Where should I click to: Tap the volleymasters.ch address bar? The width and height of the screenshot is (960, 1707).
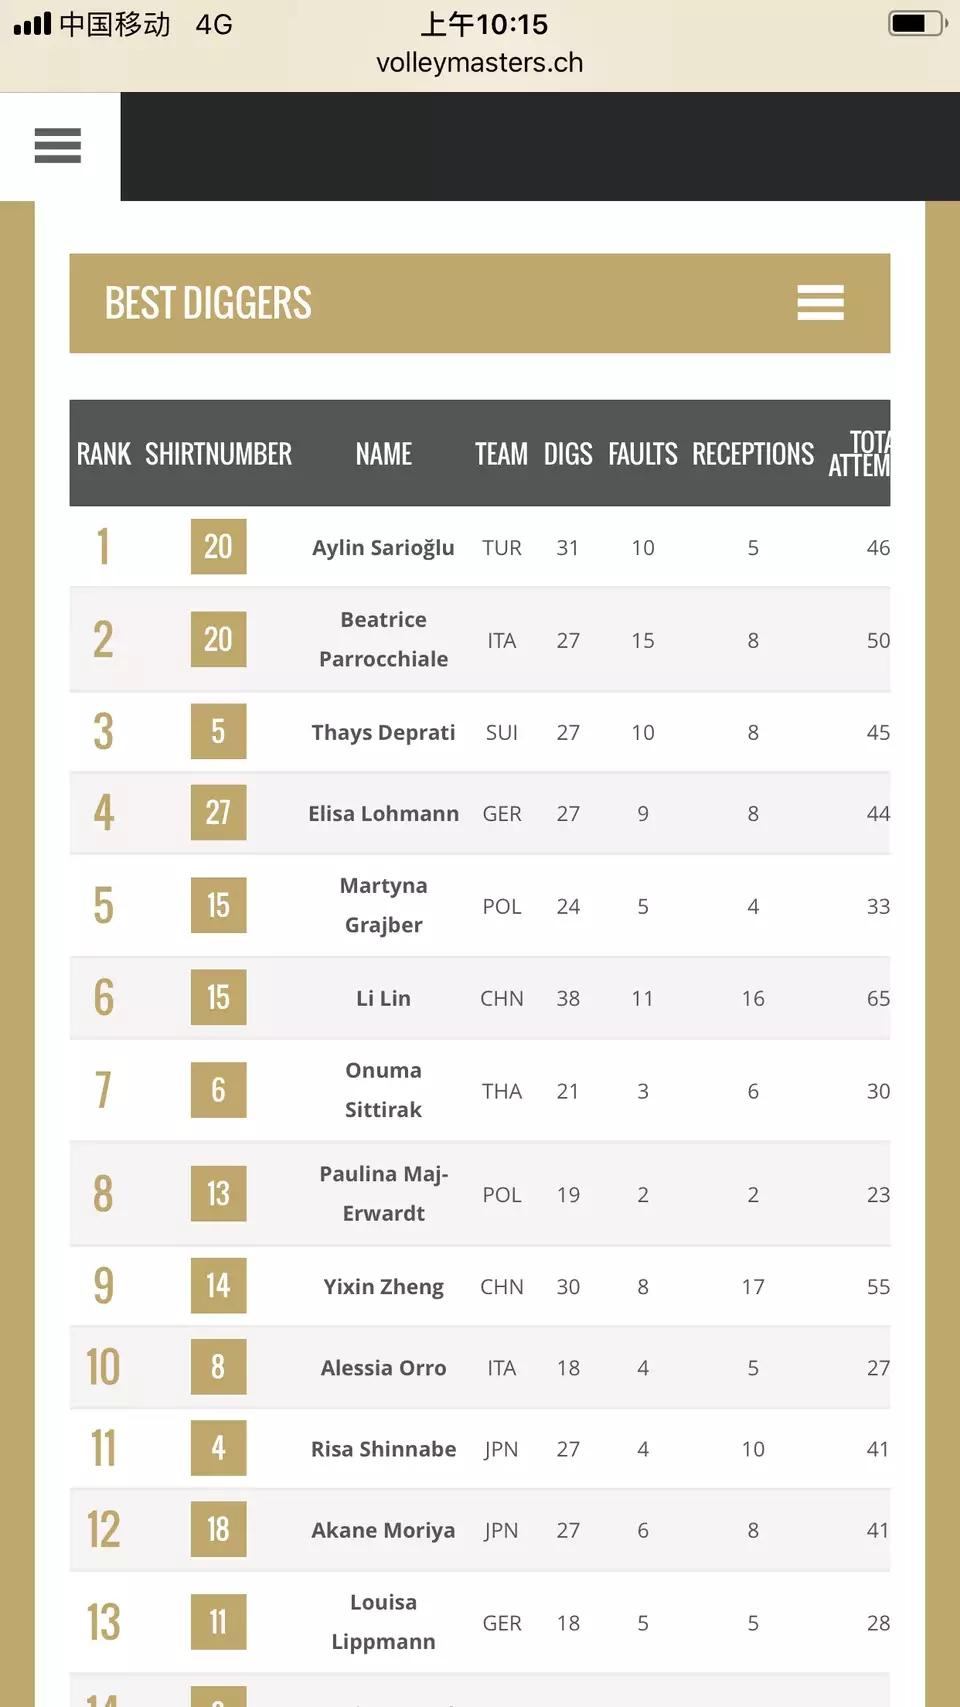[x=479, y=63]
